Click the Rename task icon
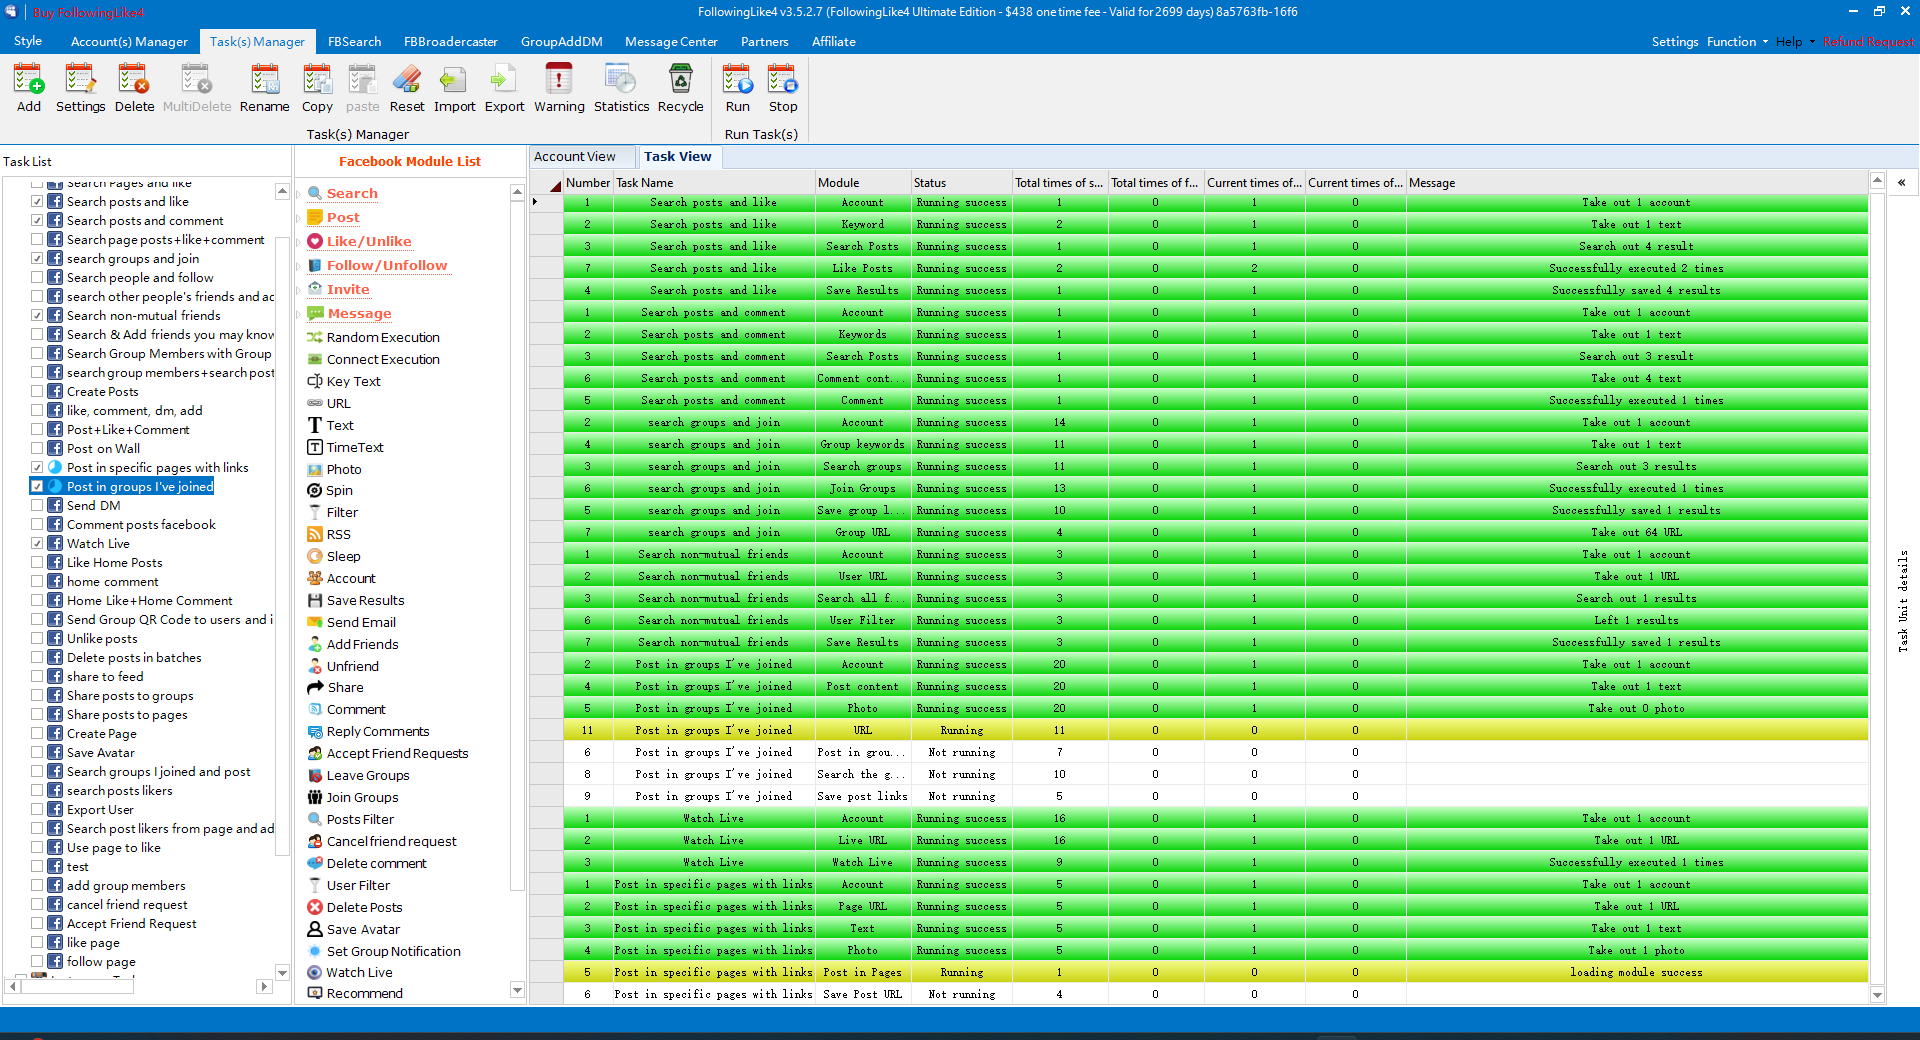This screenshot has height=1040, width=1920. [264, 88]
